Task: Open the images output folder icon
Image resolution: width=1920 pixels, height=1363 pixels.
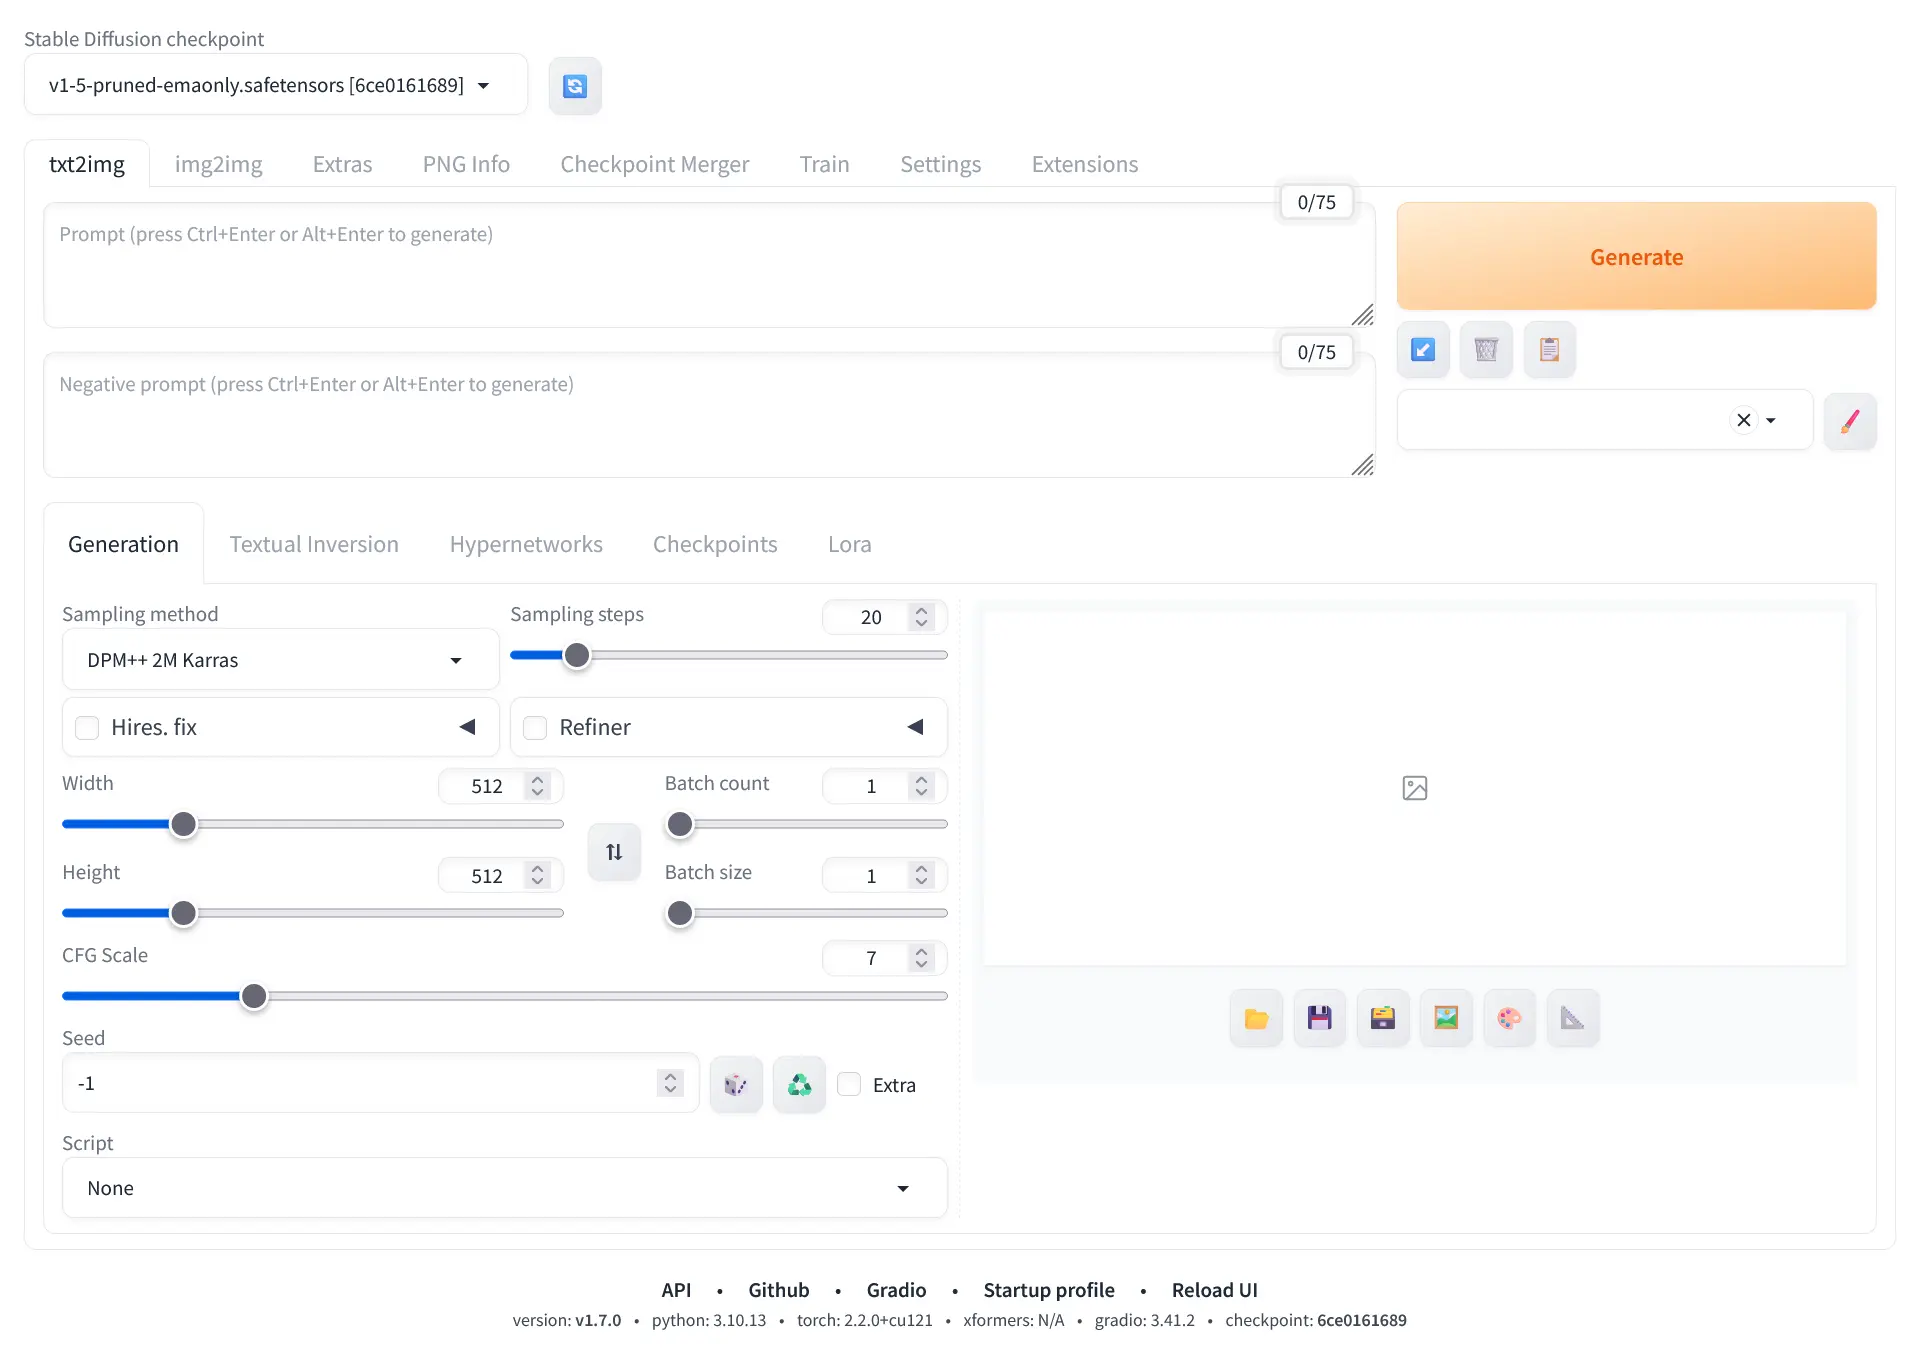Action: tap(1256, 1018)
